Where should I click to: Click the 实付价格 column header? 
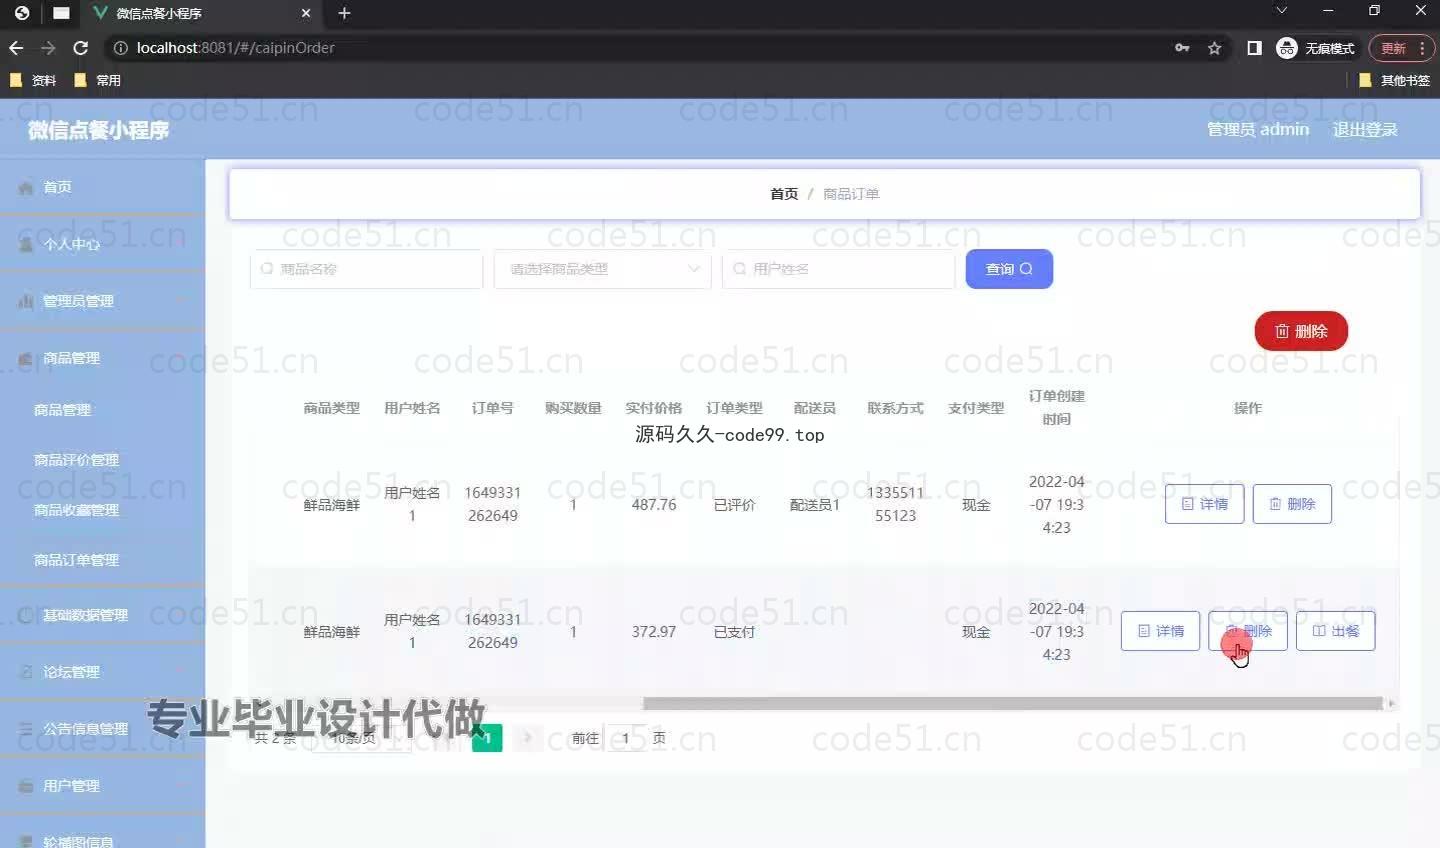click(x=654, y=408)
